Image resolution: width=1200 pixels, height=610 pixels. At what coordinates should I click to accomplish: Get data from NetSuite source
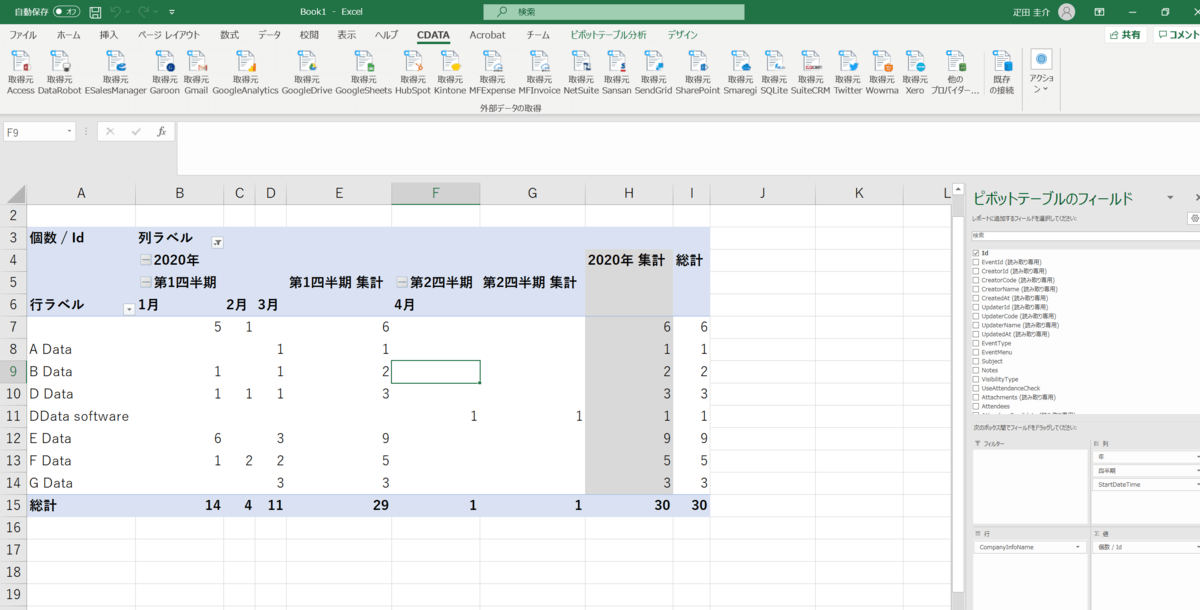click(581, 73)
